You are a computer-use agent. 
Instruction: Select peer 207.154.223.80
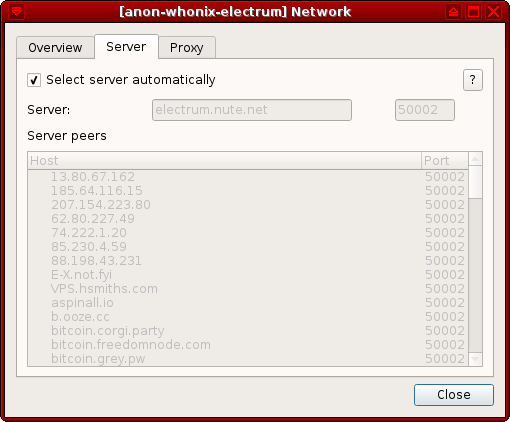[x=248, y=205]
